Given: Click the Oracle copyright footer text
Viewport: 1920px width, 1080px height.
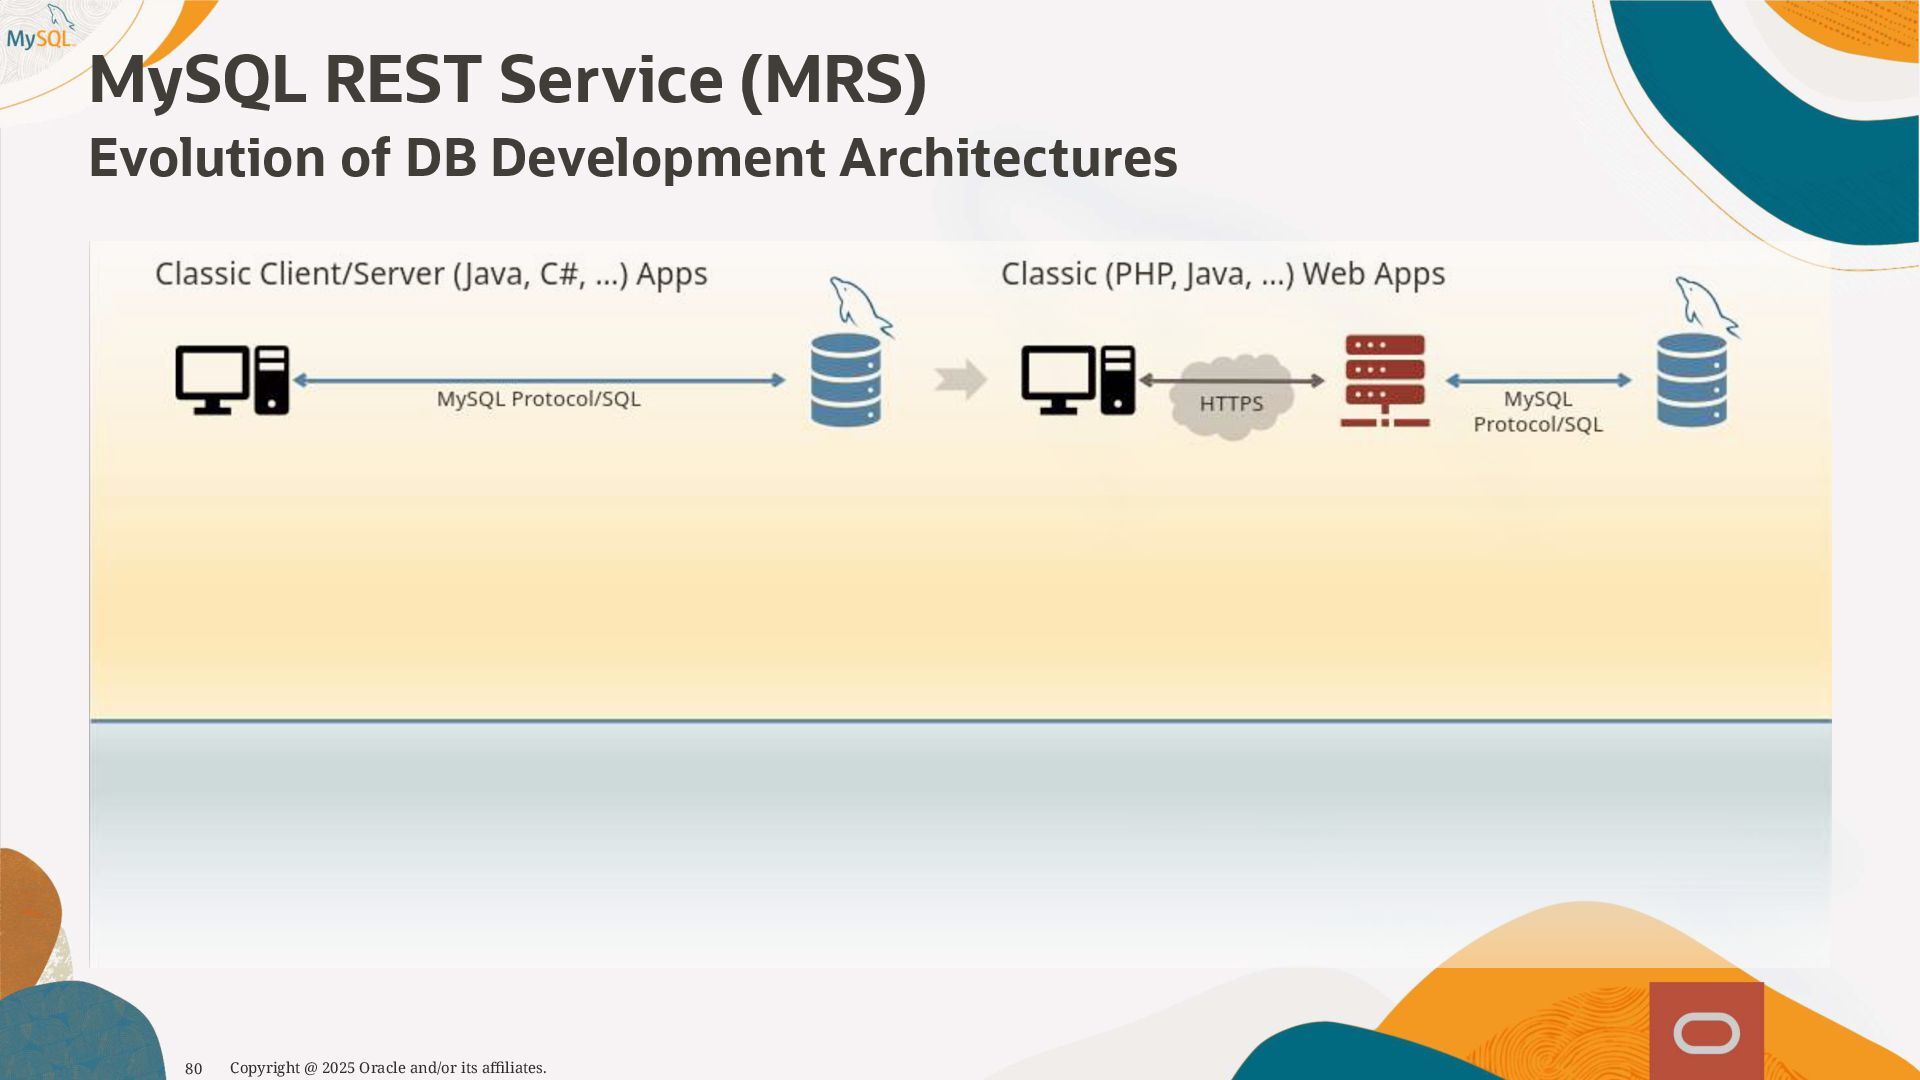Looking at the screenshot, I should [388, 1068].
